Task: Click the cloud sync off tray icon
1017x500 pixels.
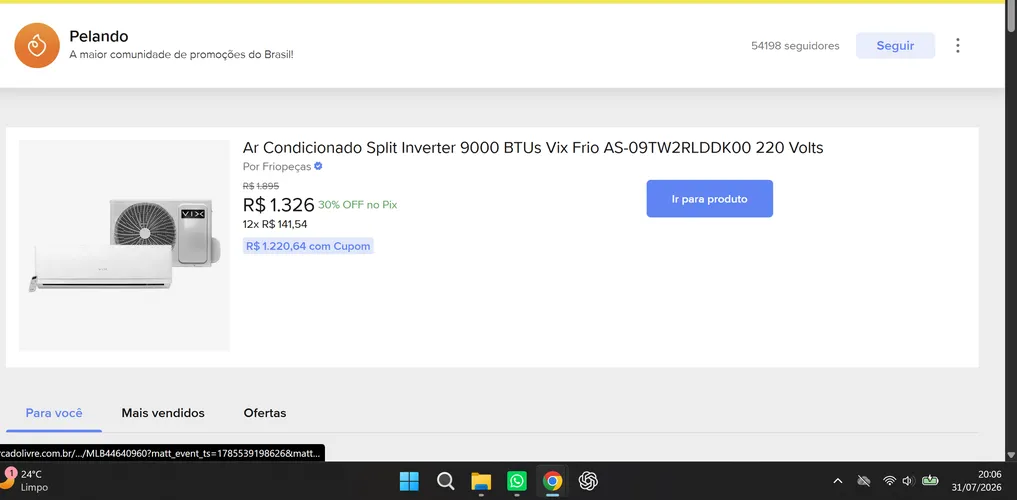Action: point(863,481)
